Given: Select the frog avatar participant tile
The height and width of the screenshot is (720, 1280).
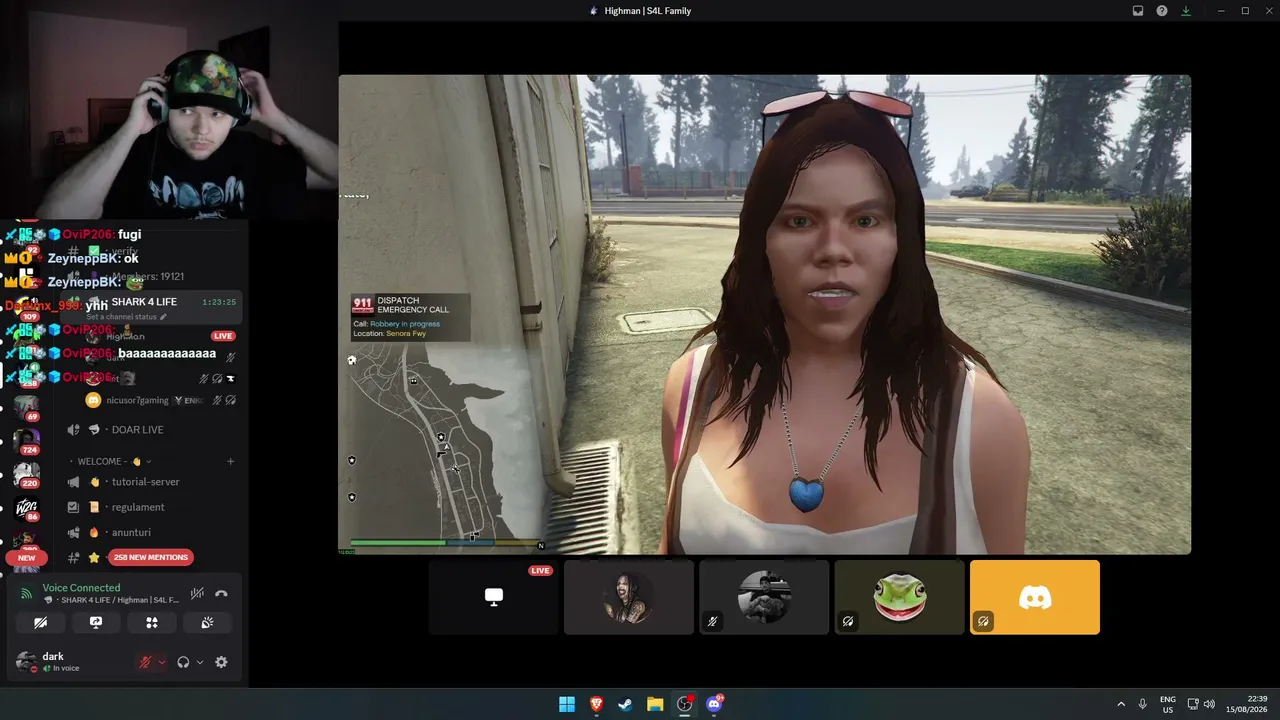Looking at the screenshot, I should point(899,597).
